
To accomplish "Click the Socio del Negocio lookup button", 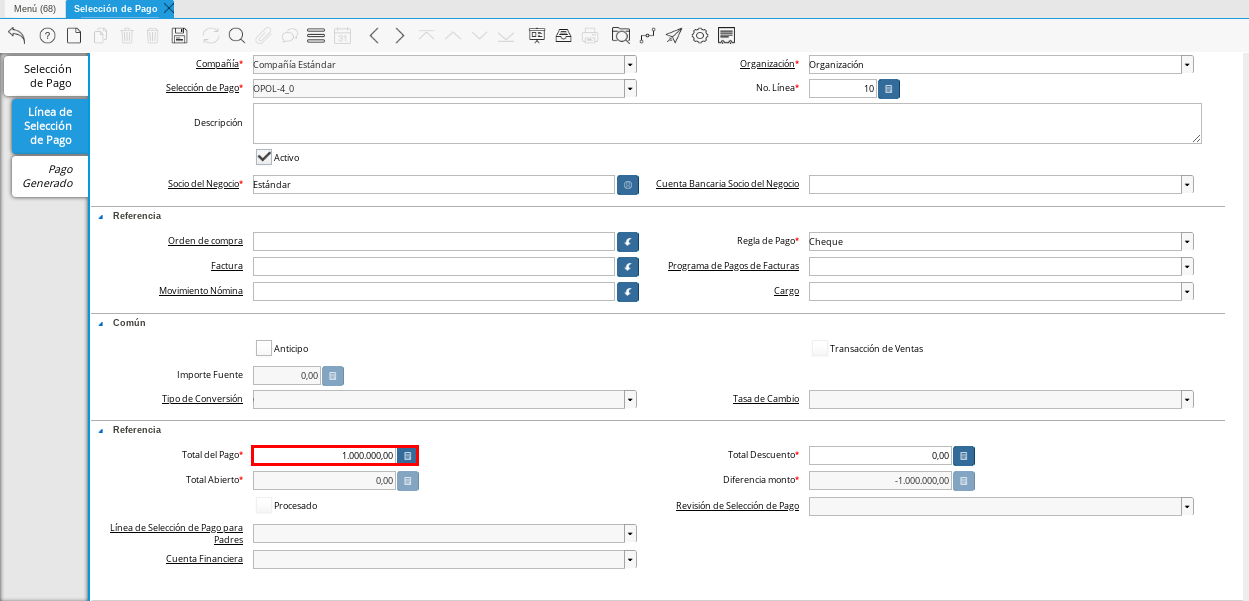I will click(x=627, y=185).
